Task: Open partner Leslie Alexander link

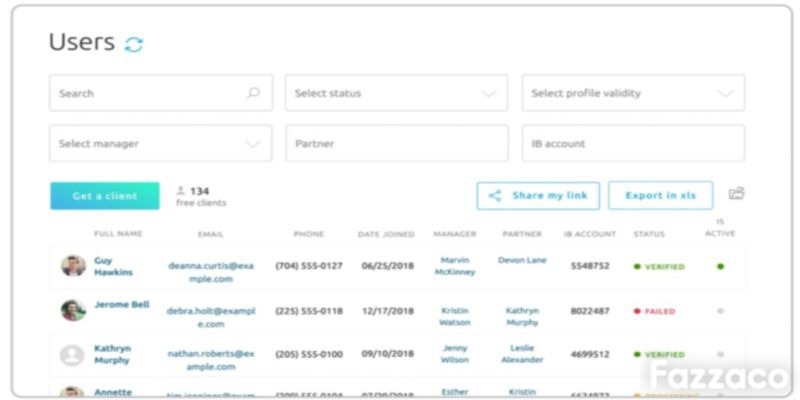Action: (522, 354)
